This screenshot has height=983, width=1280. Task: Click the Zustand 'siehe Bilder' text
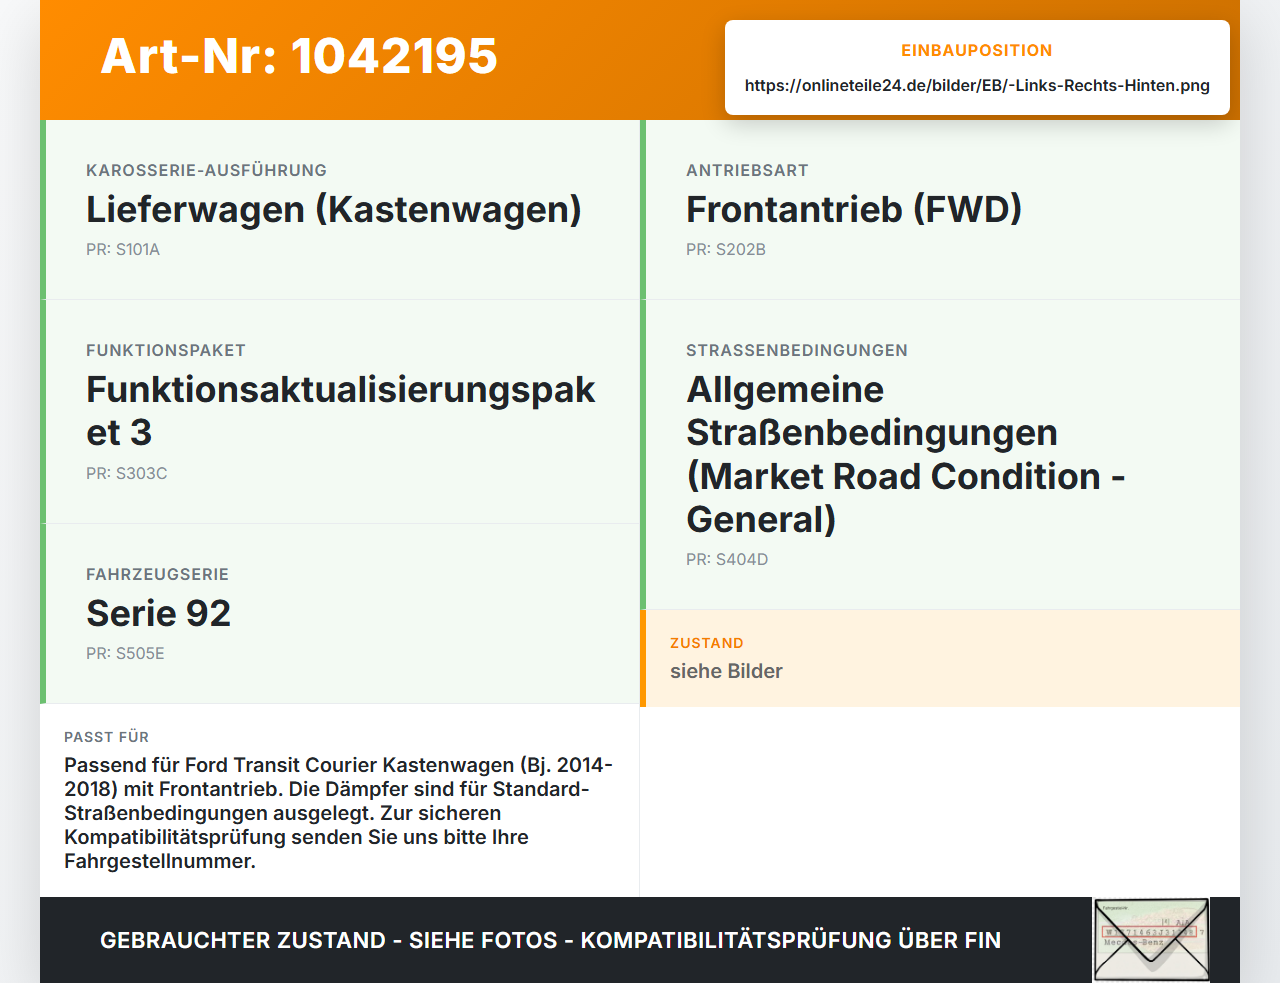(726, 671)
